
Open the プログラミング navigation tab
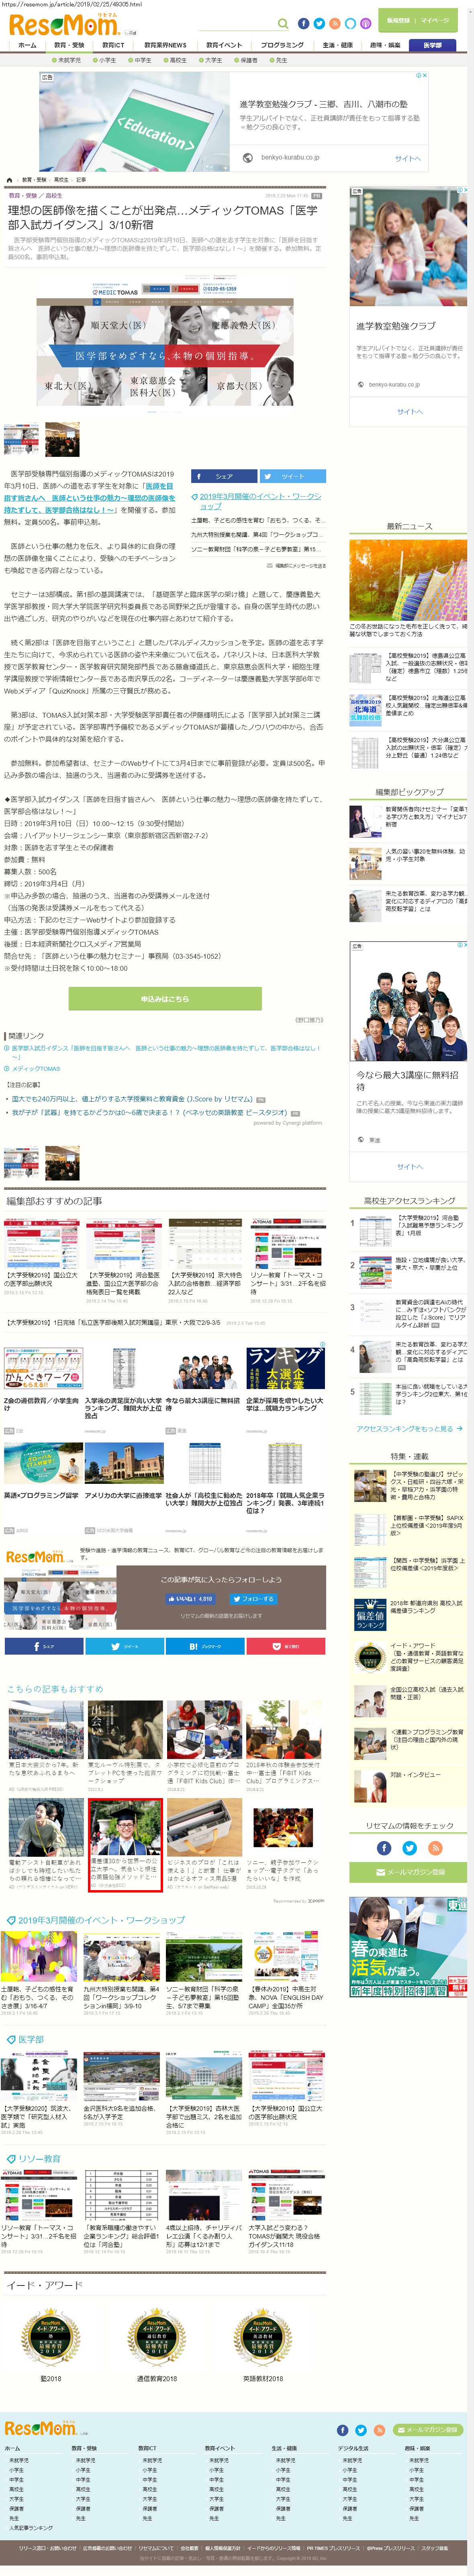pos(282,45)
